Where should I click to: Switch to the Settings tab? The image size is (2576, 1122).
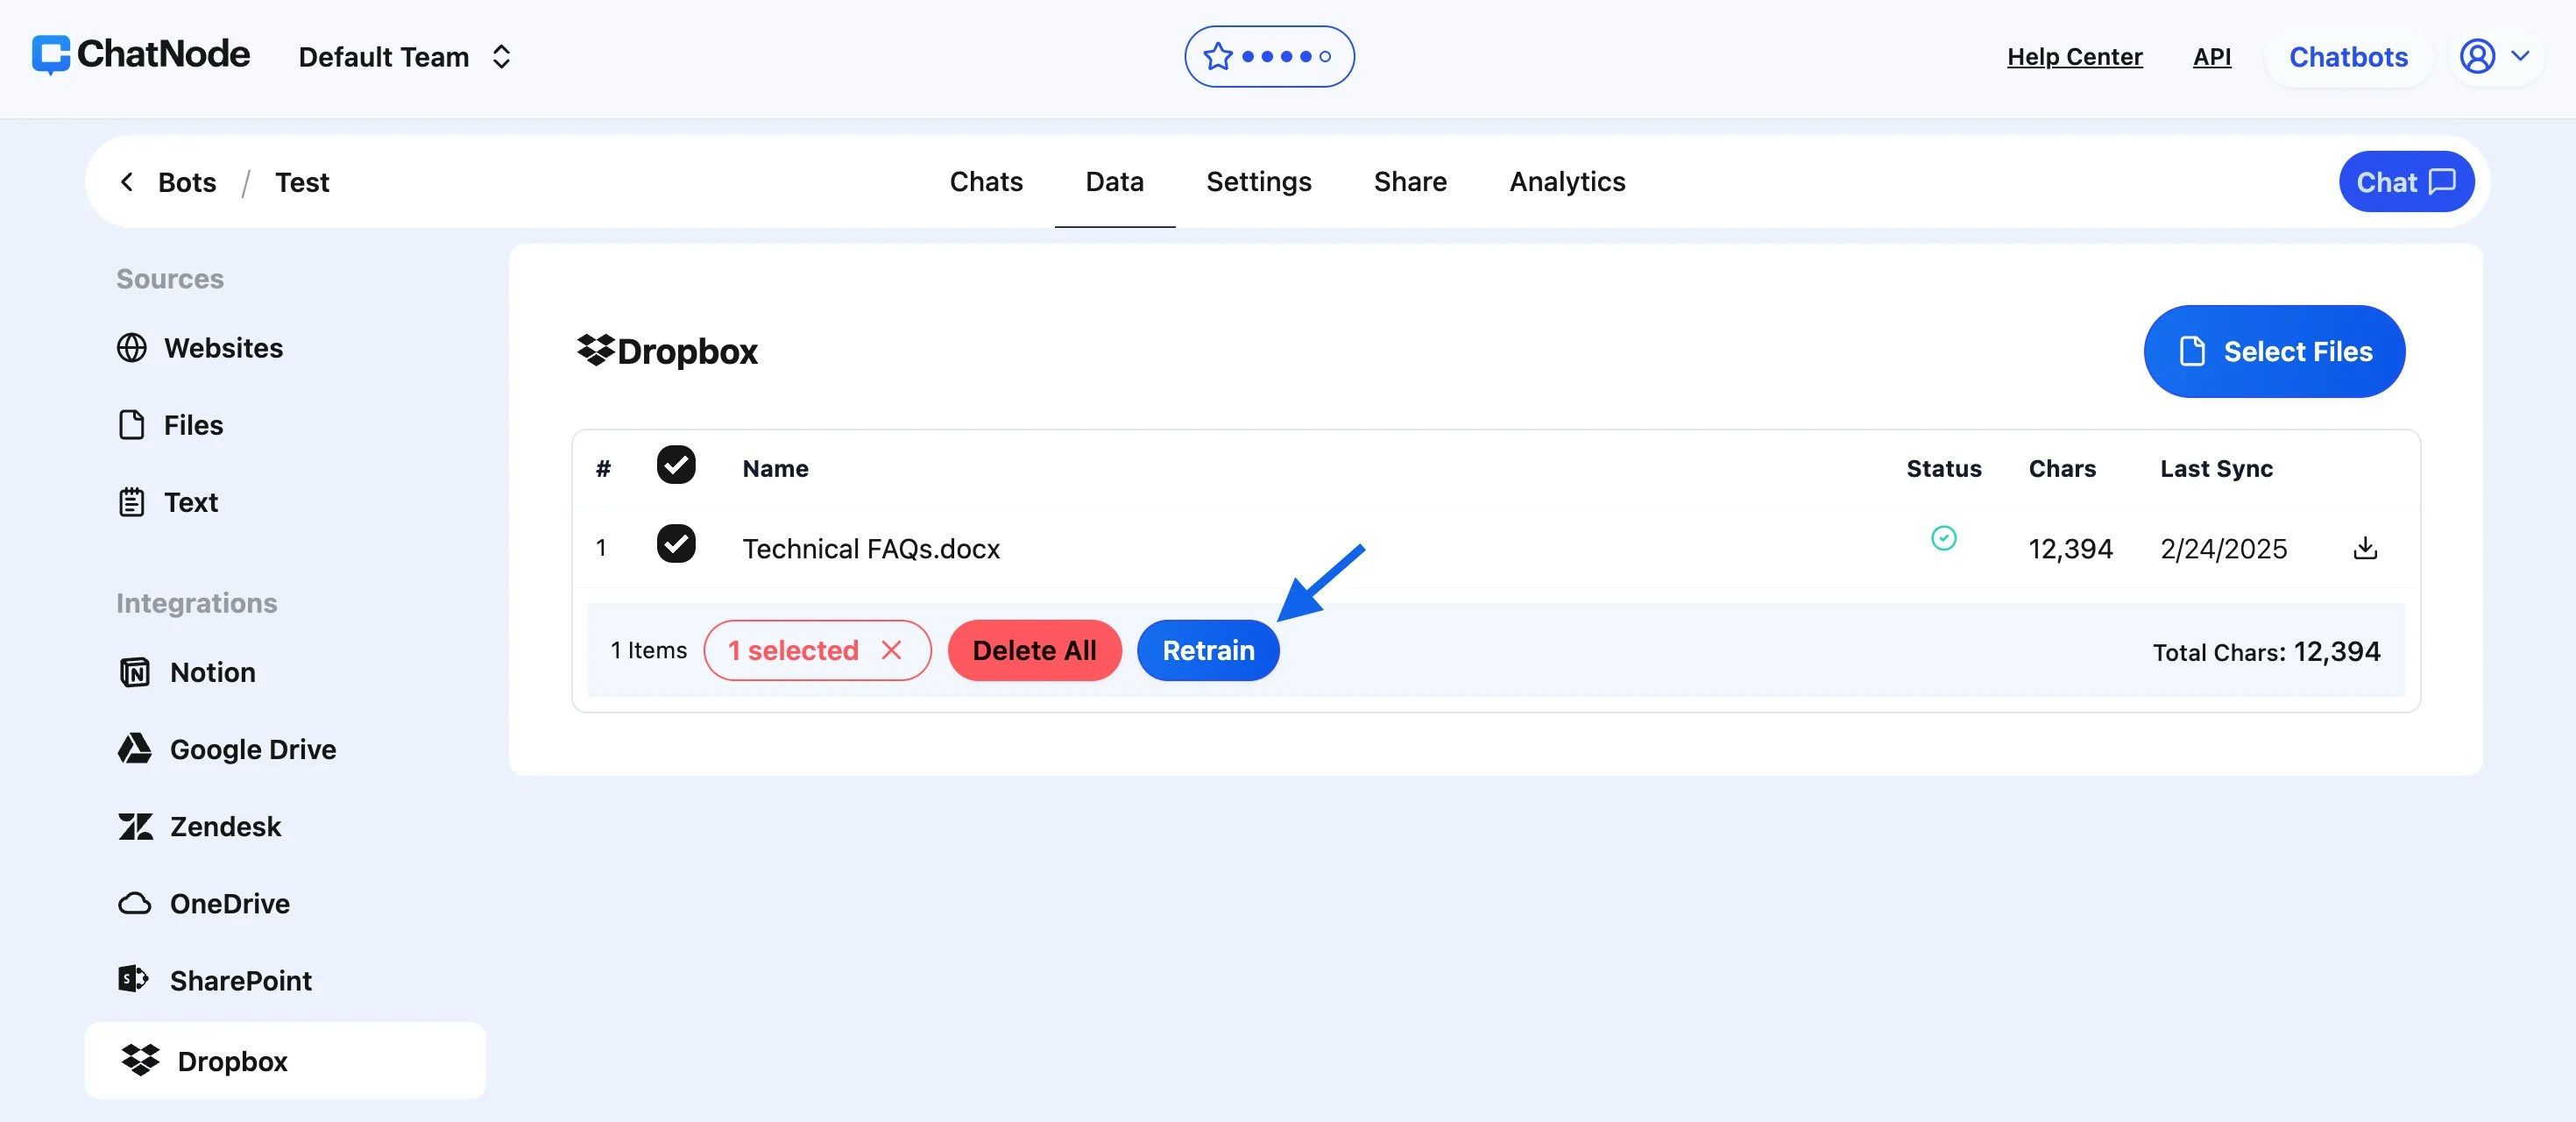coord(1258,182)
